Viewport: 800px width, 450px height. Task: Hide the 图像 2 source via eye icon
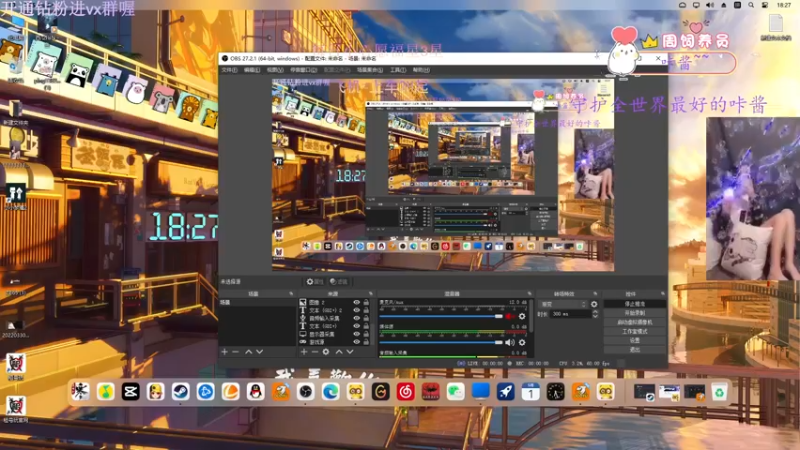click(357, 303)
